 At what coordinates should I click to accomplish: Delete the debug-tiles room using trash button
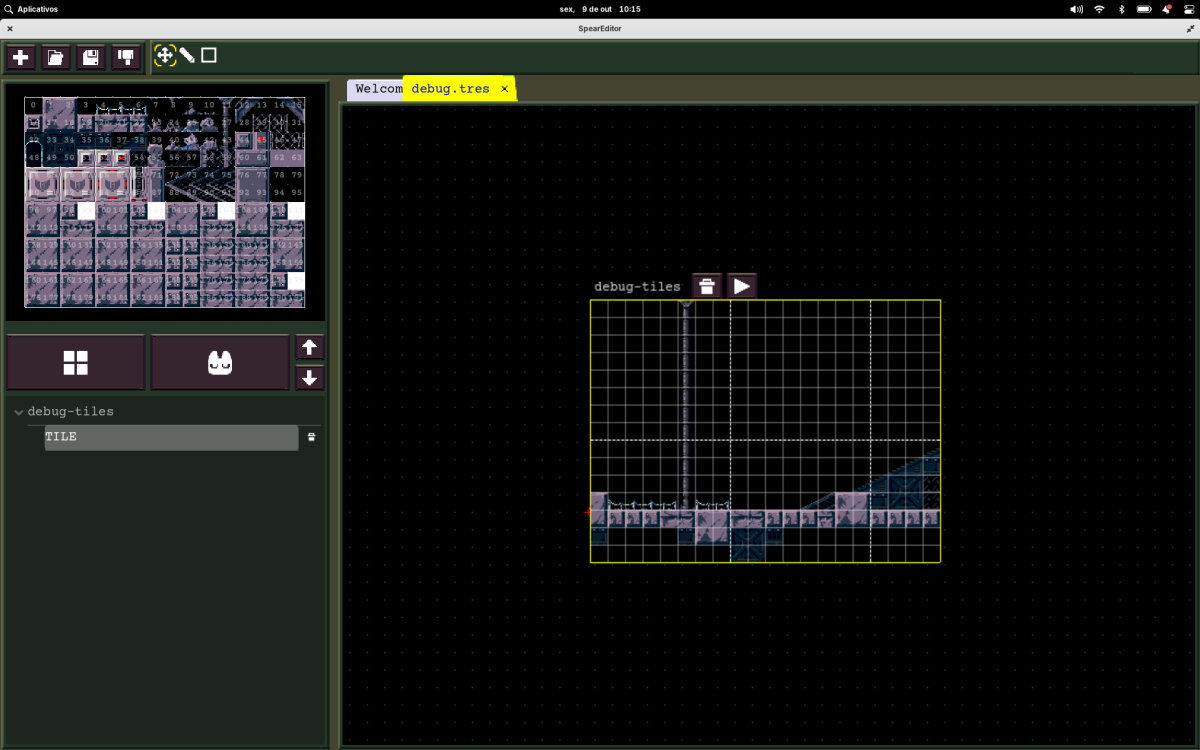(707, 287)
